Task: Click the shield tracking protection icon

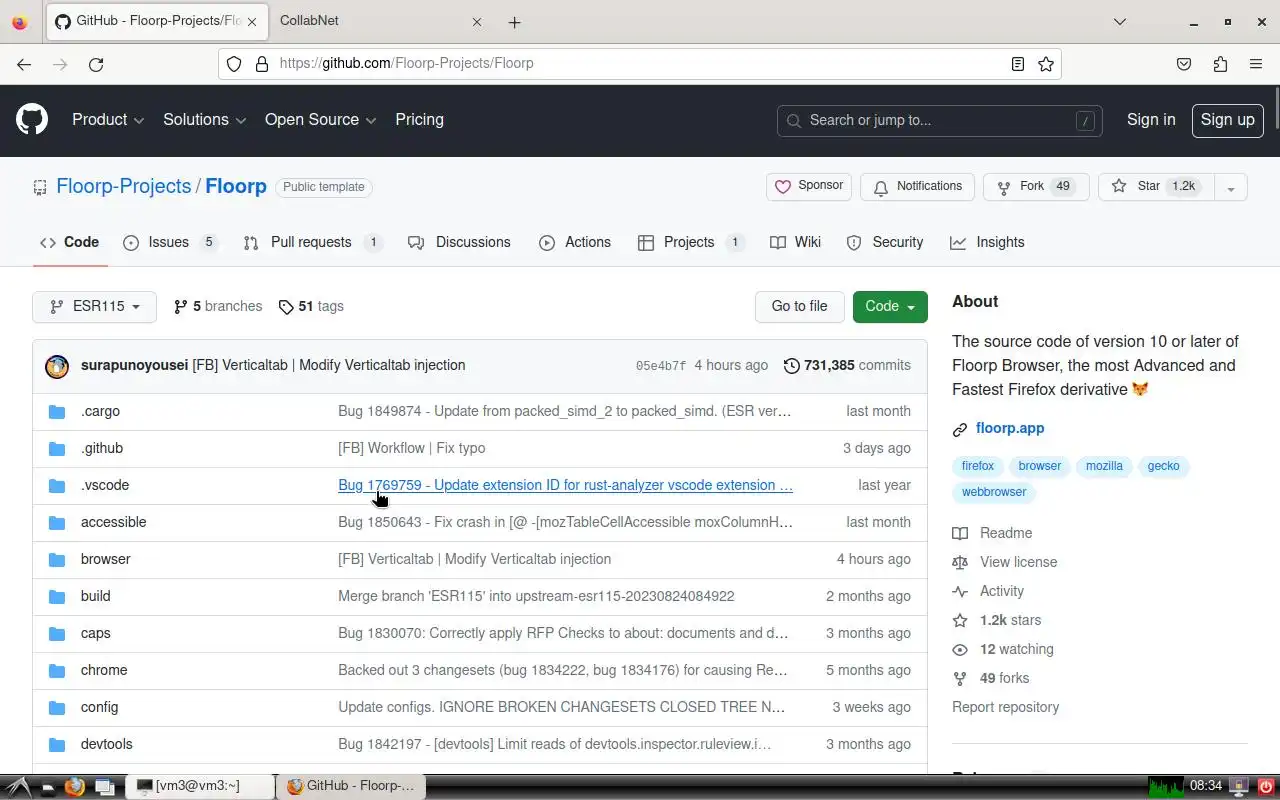Action: (x=234, y=64)
